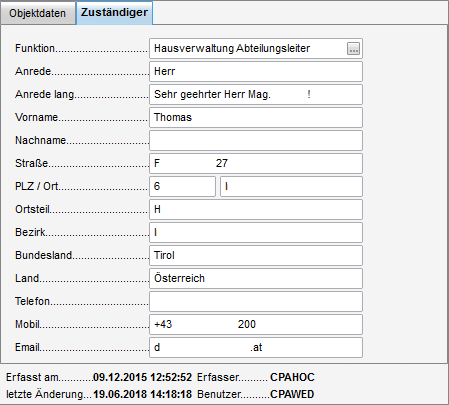Click the empty Telefon field
The width and height of the screenshot is (449, 405).
[256, 302]
